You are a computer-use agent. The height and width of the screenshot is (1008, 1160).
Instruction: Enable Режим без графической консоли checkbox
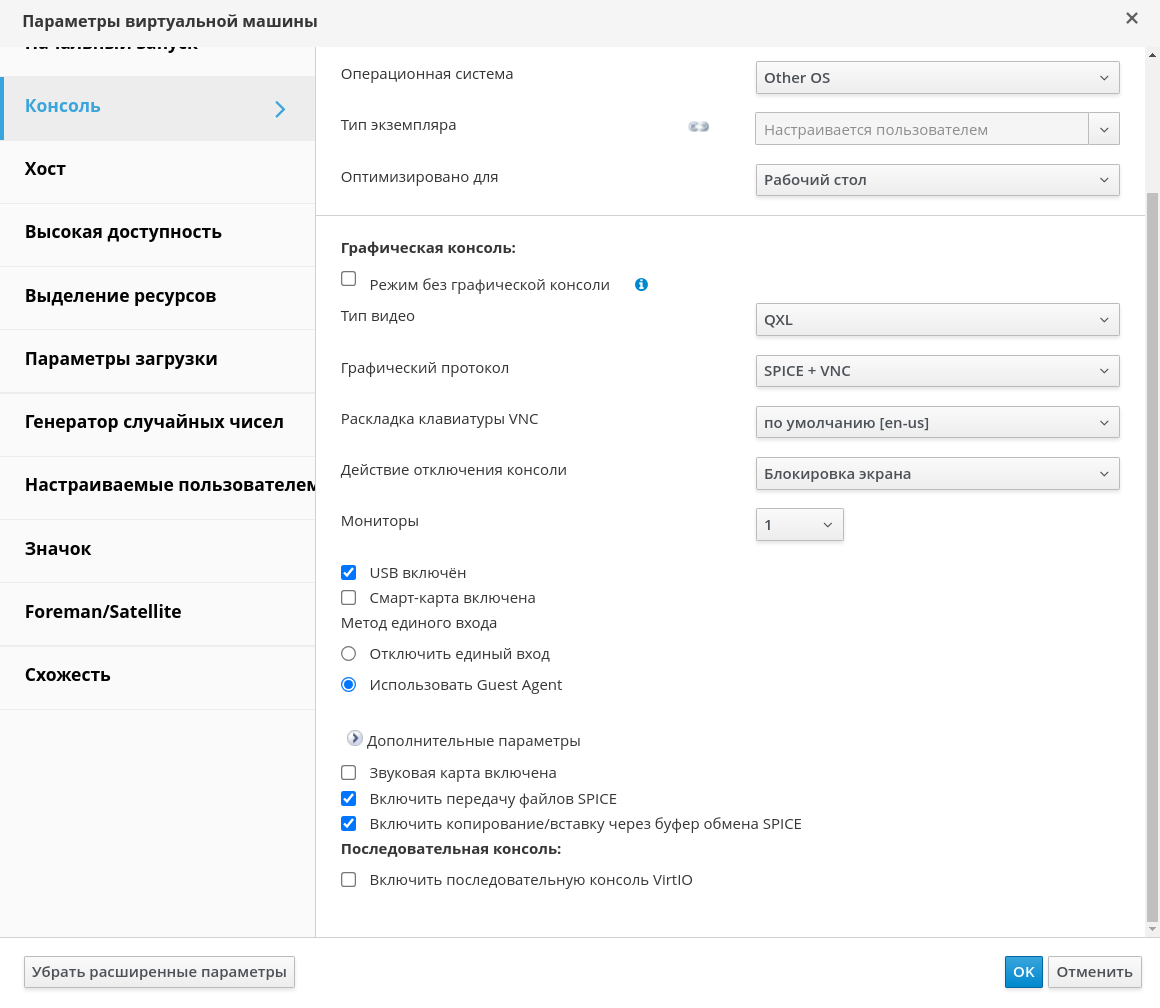pyautogui.click(x=349, y=280)
